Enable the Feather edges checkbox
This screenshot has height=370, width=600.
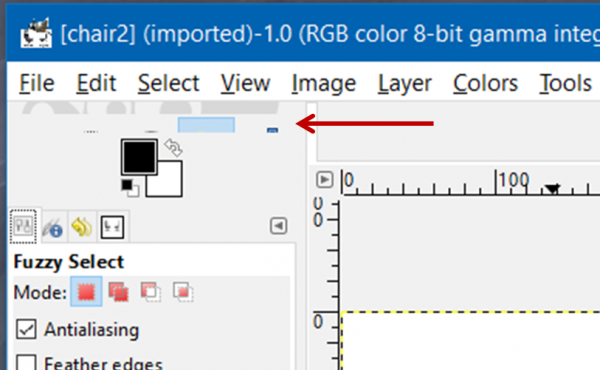[26, 363]
